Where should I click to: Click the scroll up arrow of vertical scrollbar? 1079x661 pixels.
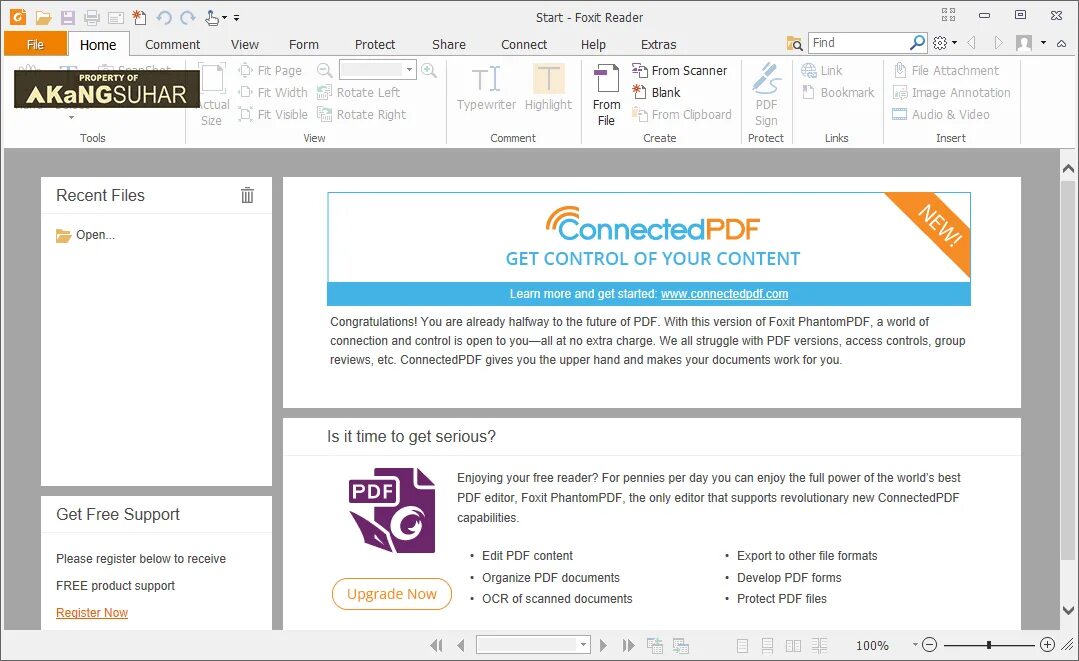(x=1068, y=168)
